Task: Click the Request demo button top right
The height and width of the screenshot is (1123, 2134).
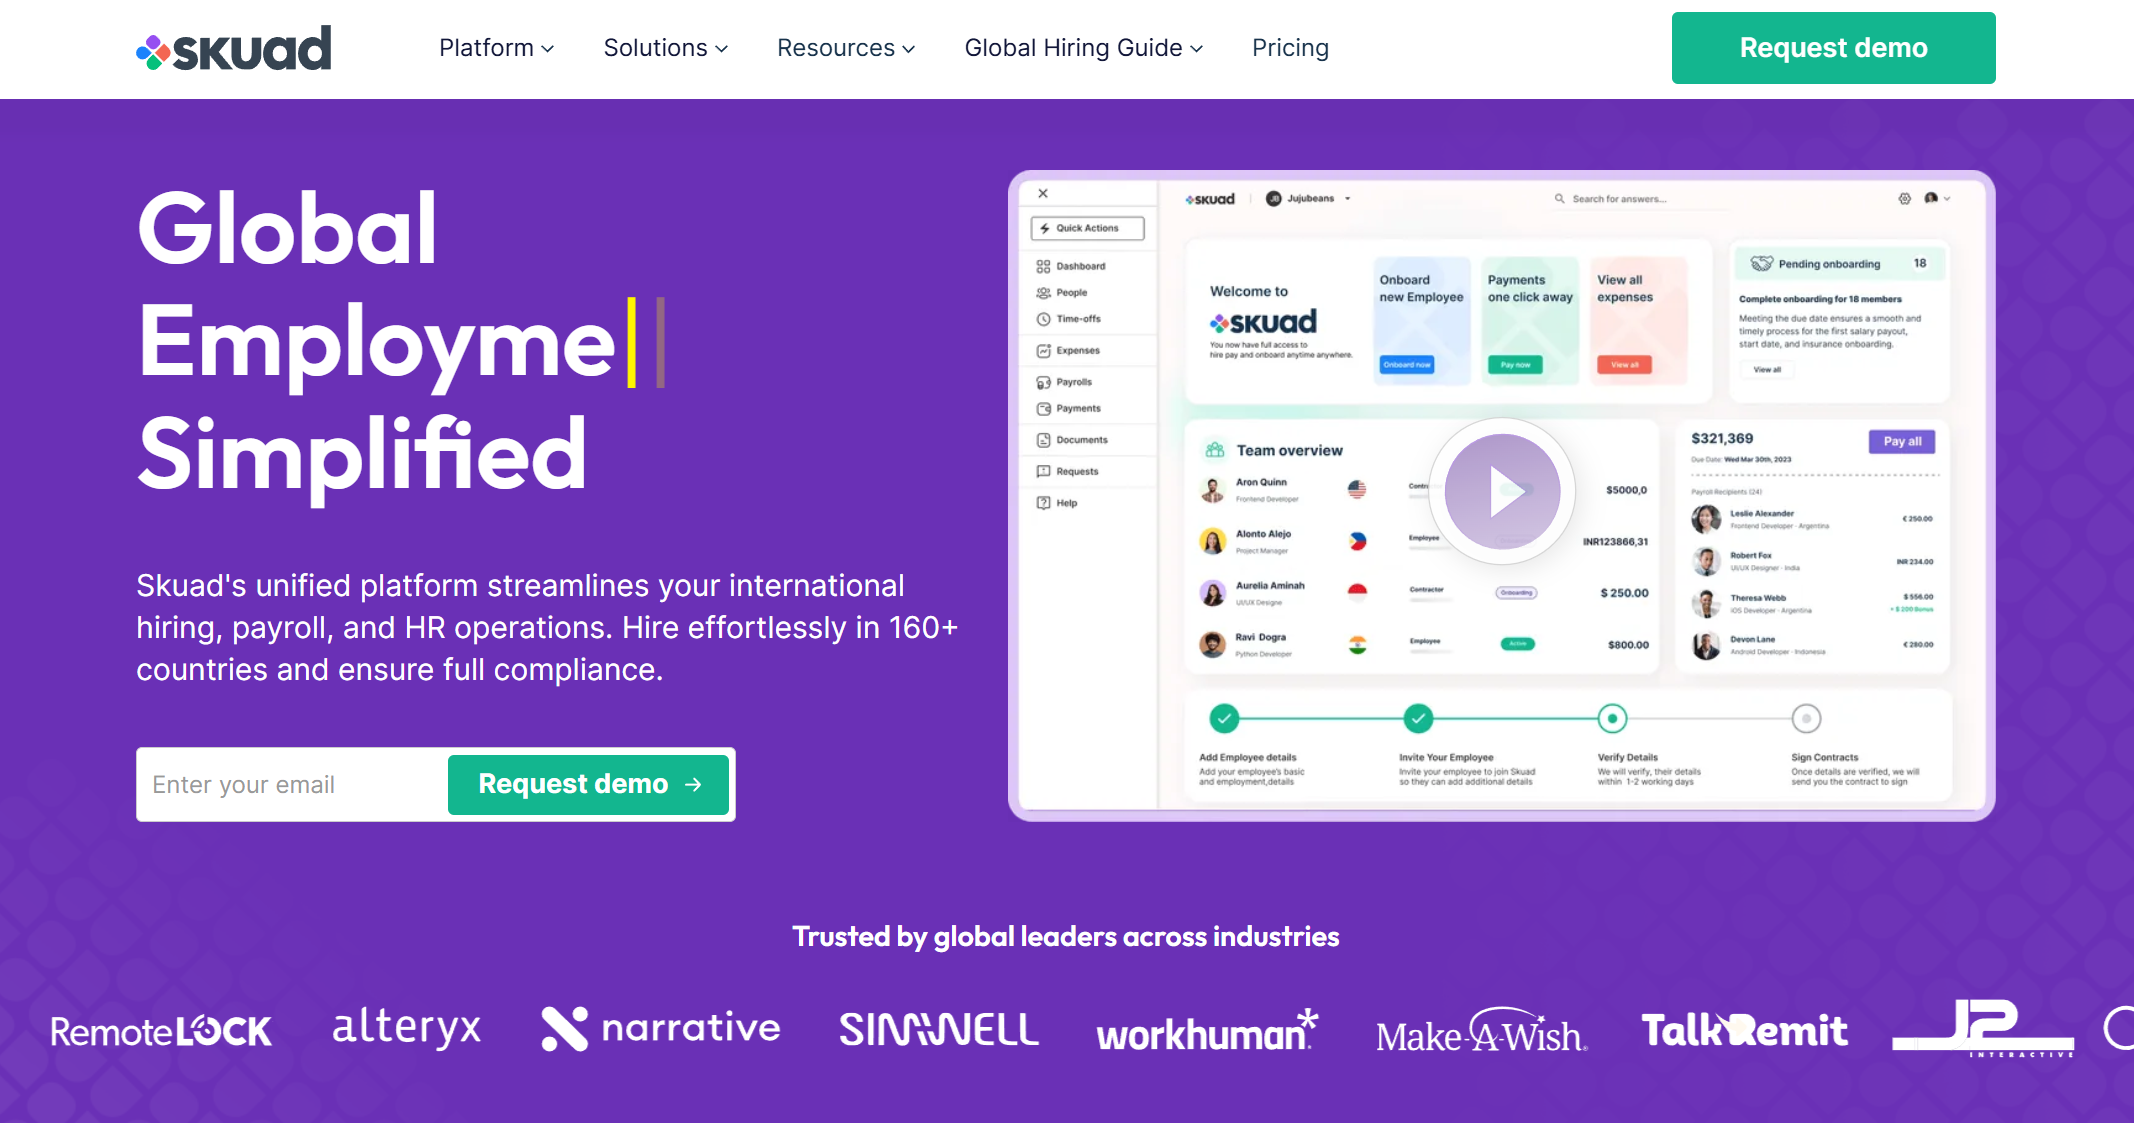Action: (1833, 48)
